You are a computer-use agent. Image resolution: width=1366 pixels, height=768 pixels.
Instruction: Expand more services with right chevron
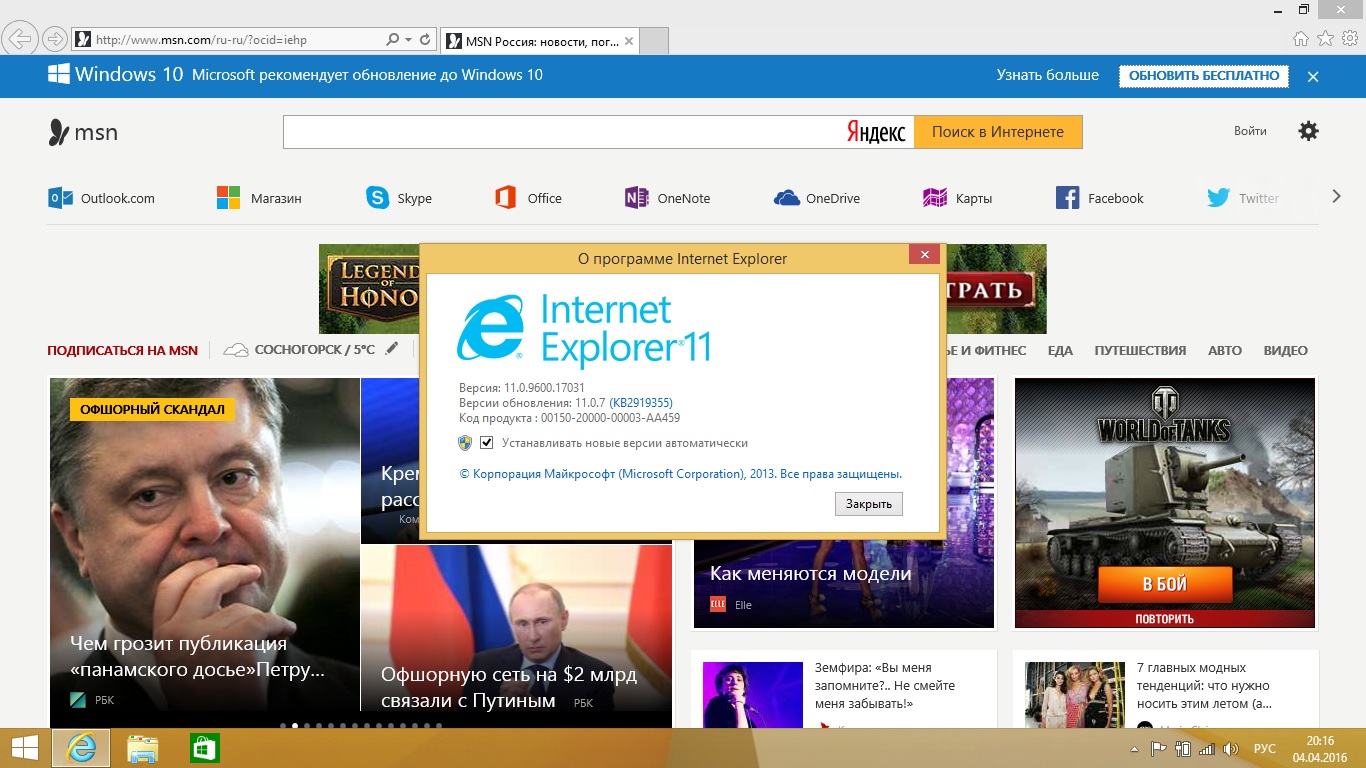[1336, 197]
